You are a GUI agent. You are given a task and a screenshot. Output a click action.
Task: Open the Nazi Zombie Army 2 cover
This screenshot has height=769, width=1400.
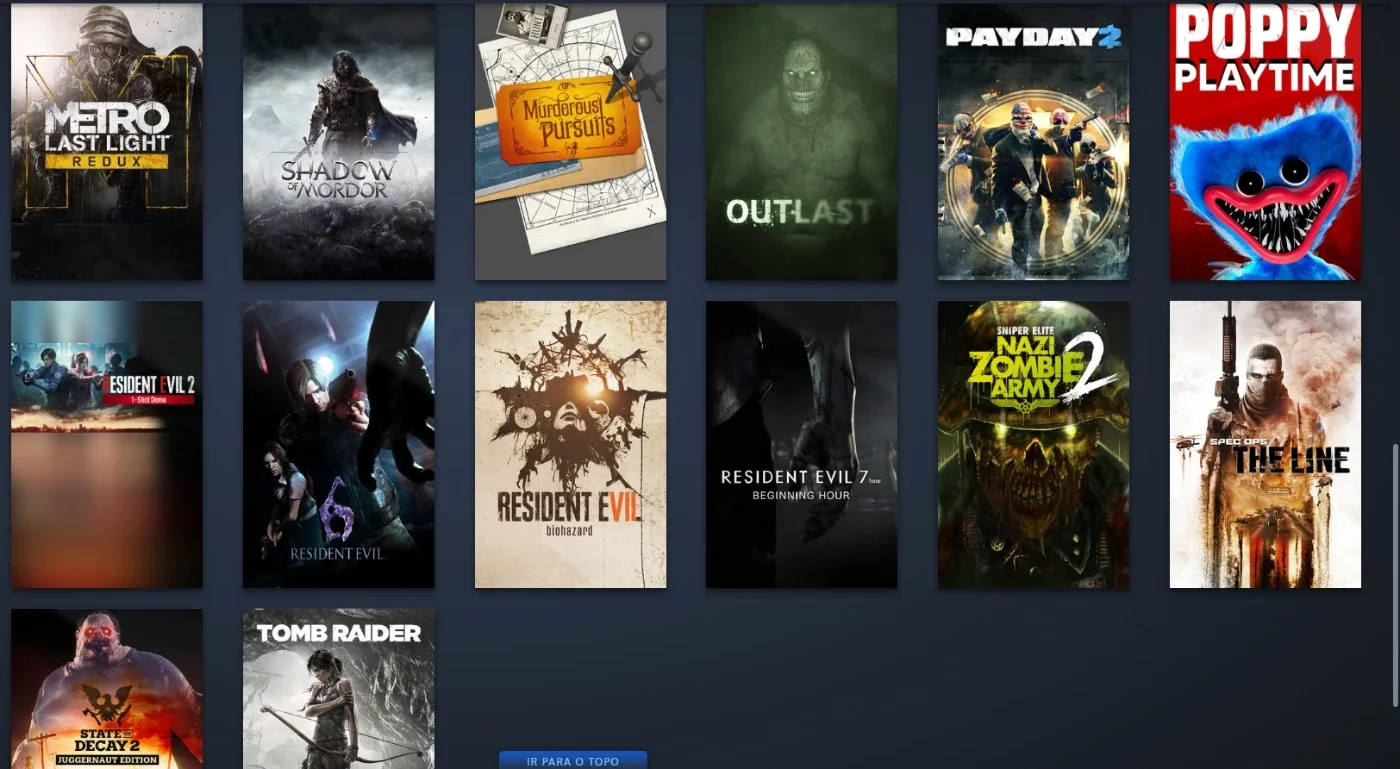pos(1034,445)
